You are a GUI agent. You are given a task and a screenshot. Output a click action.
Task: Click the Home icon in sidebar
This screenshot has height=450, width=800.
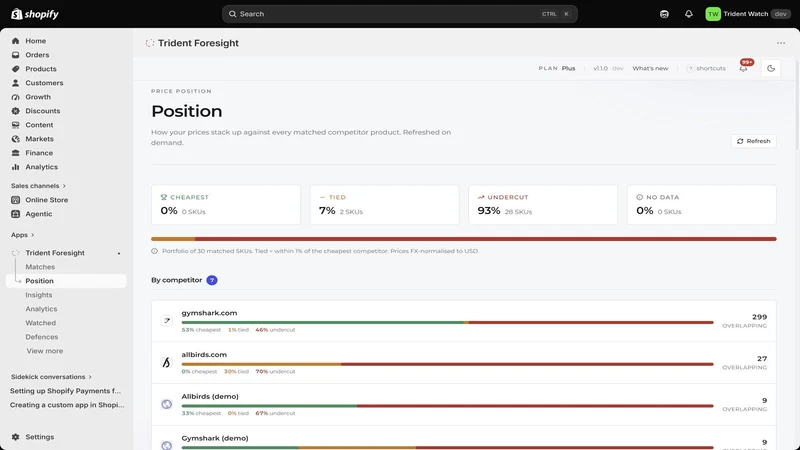tap(15, 41)
